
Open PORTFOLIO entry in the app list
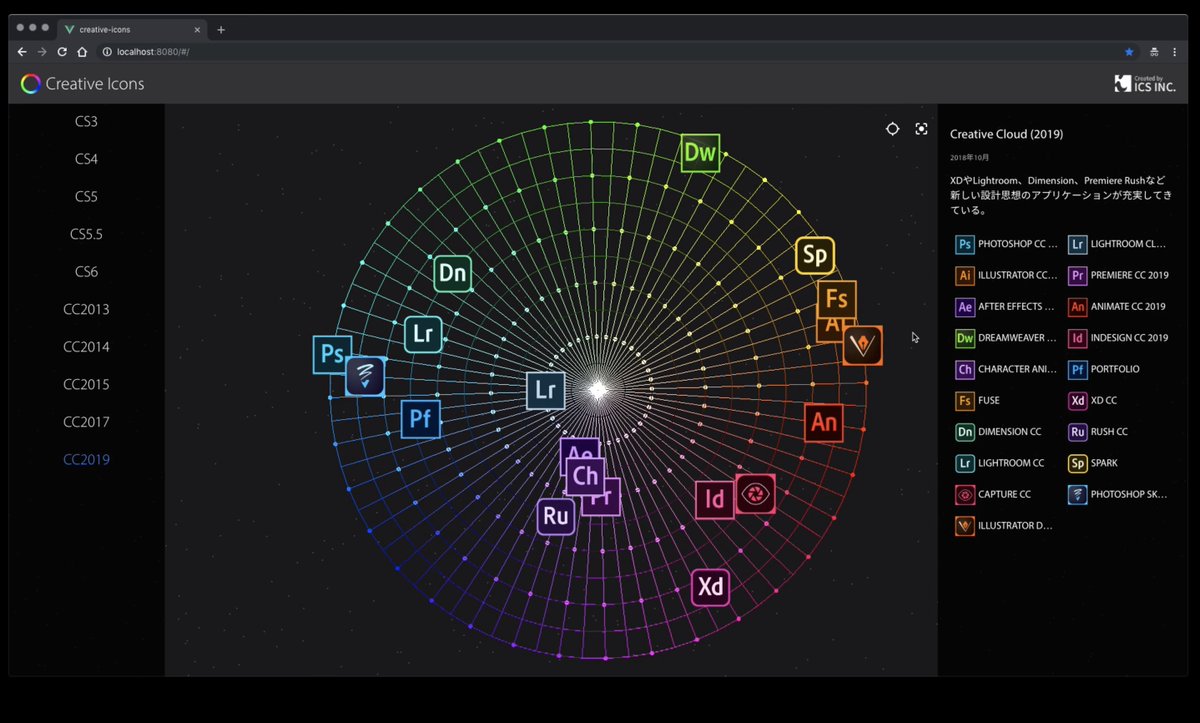point(1105,369)
